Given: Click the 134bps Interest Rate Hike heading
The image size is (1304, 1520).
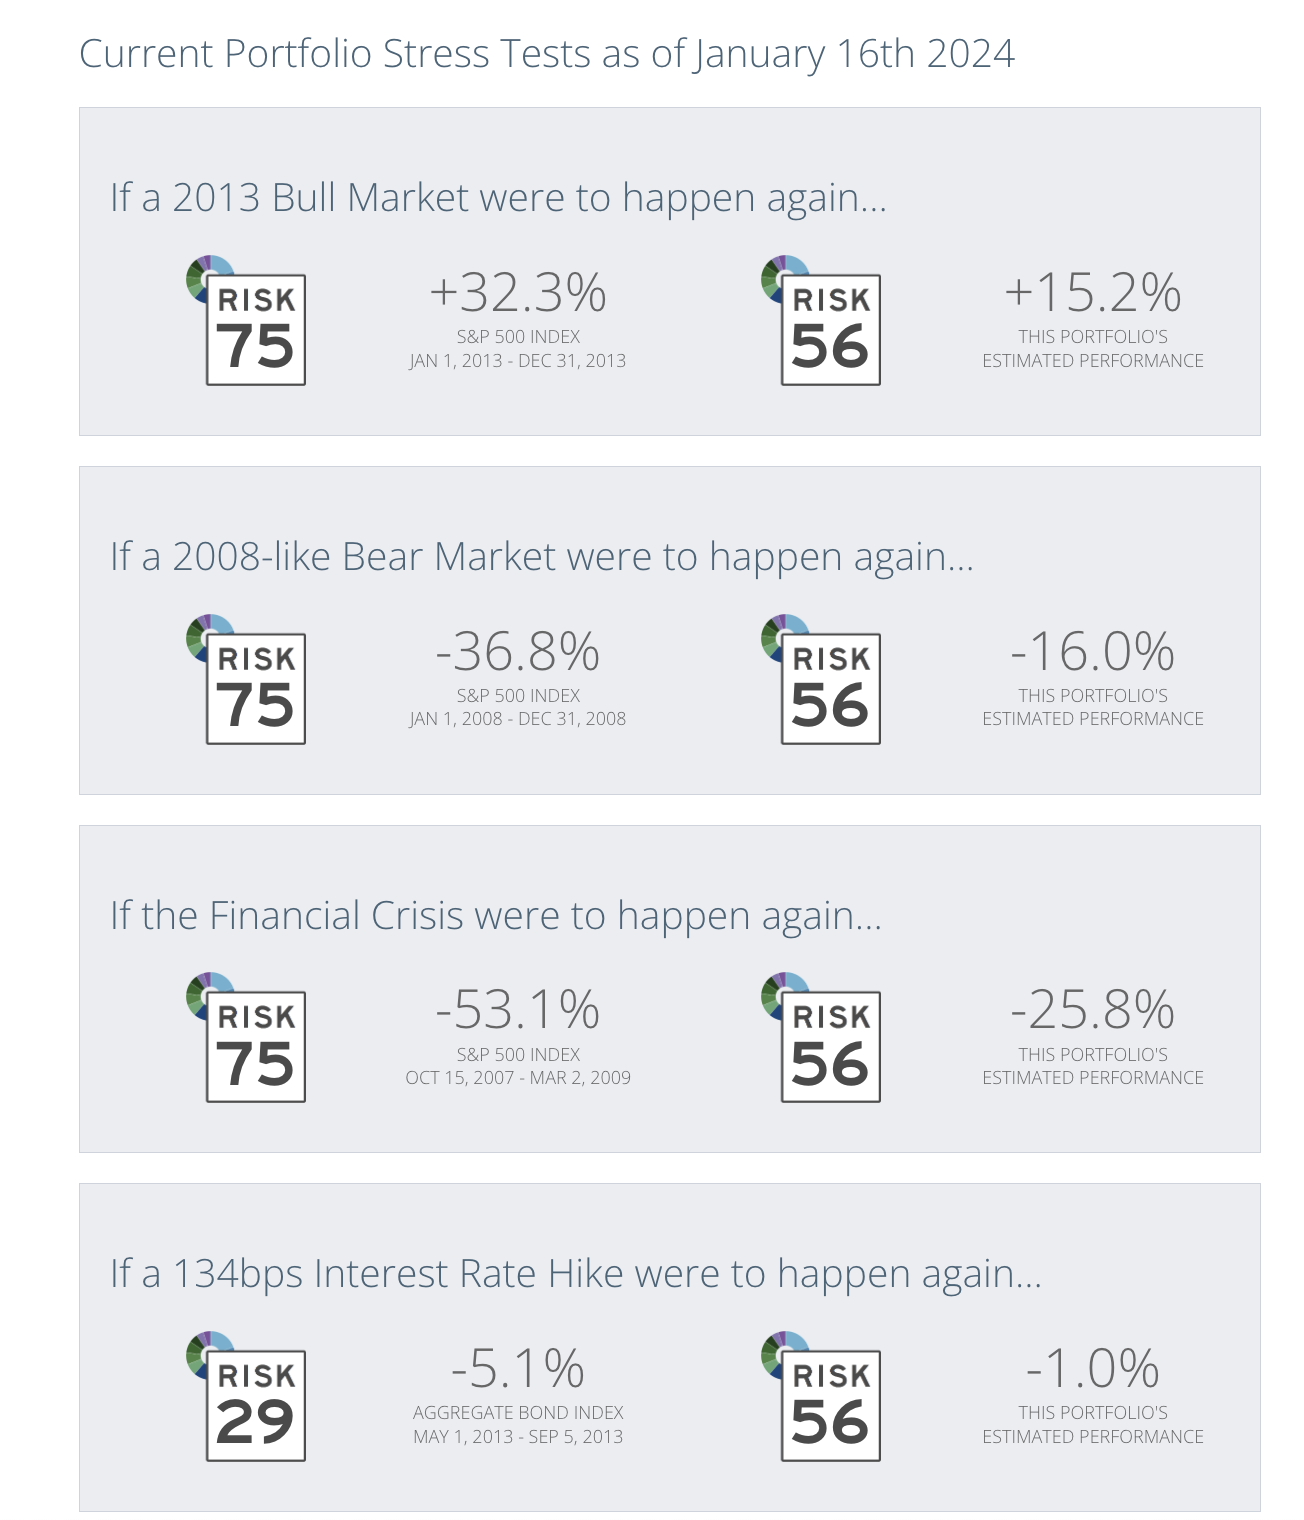Looking at the screenshot, I should 576,1273.
